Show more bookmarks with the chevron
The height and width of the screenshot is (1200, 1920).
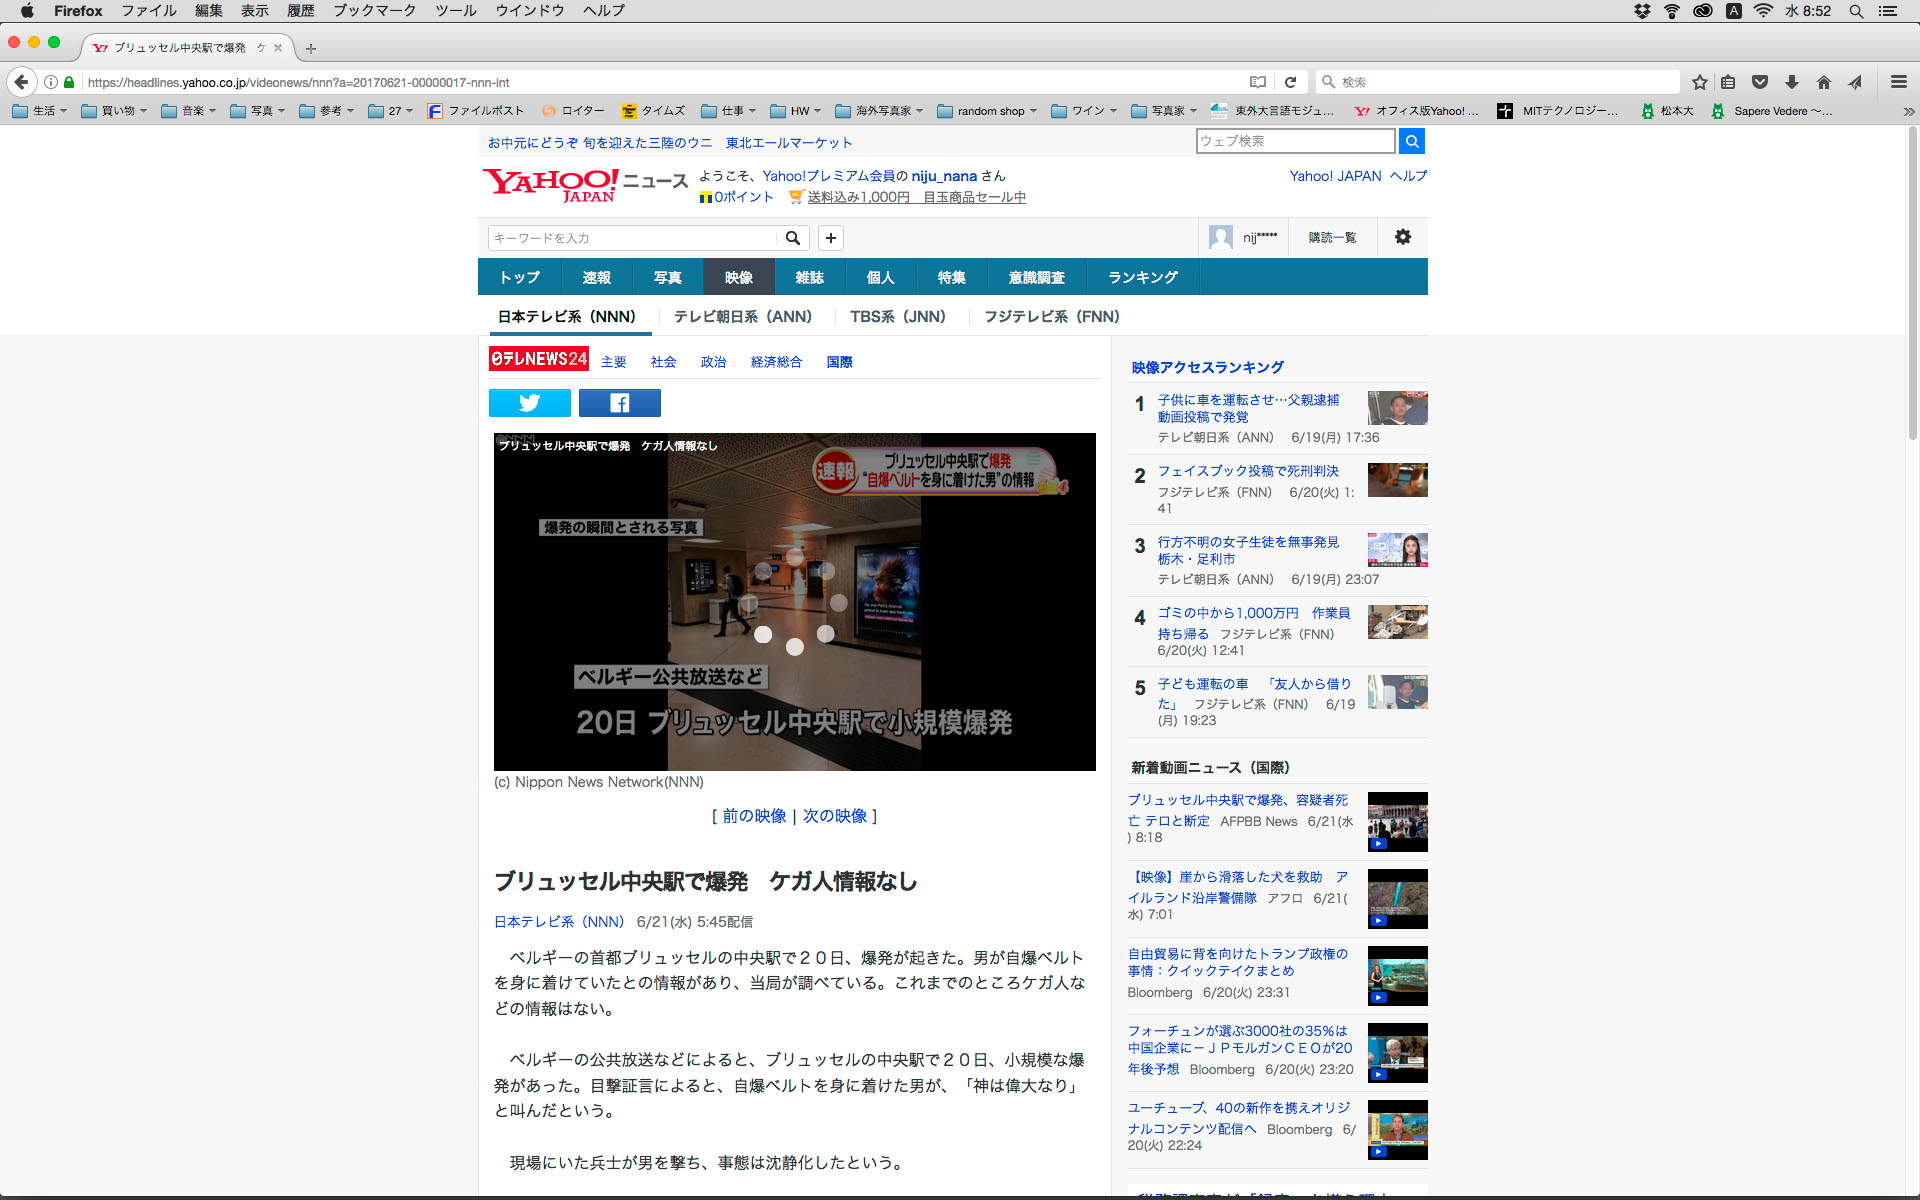pyautogui.click(x=1907, y=111)
